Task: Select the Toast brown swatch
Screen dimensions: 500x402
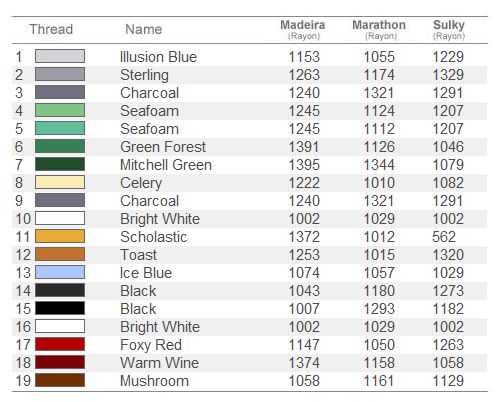Action: click(x=60, y=254)
